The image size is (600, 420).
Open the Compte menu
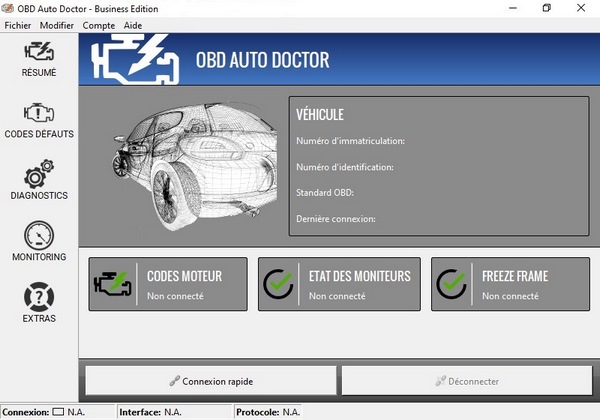tap(99, 25)
